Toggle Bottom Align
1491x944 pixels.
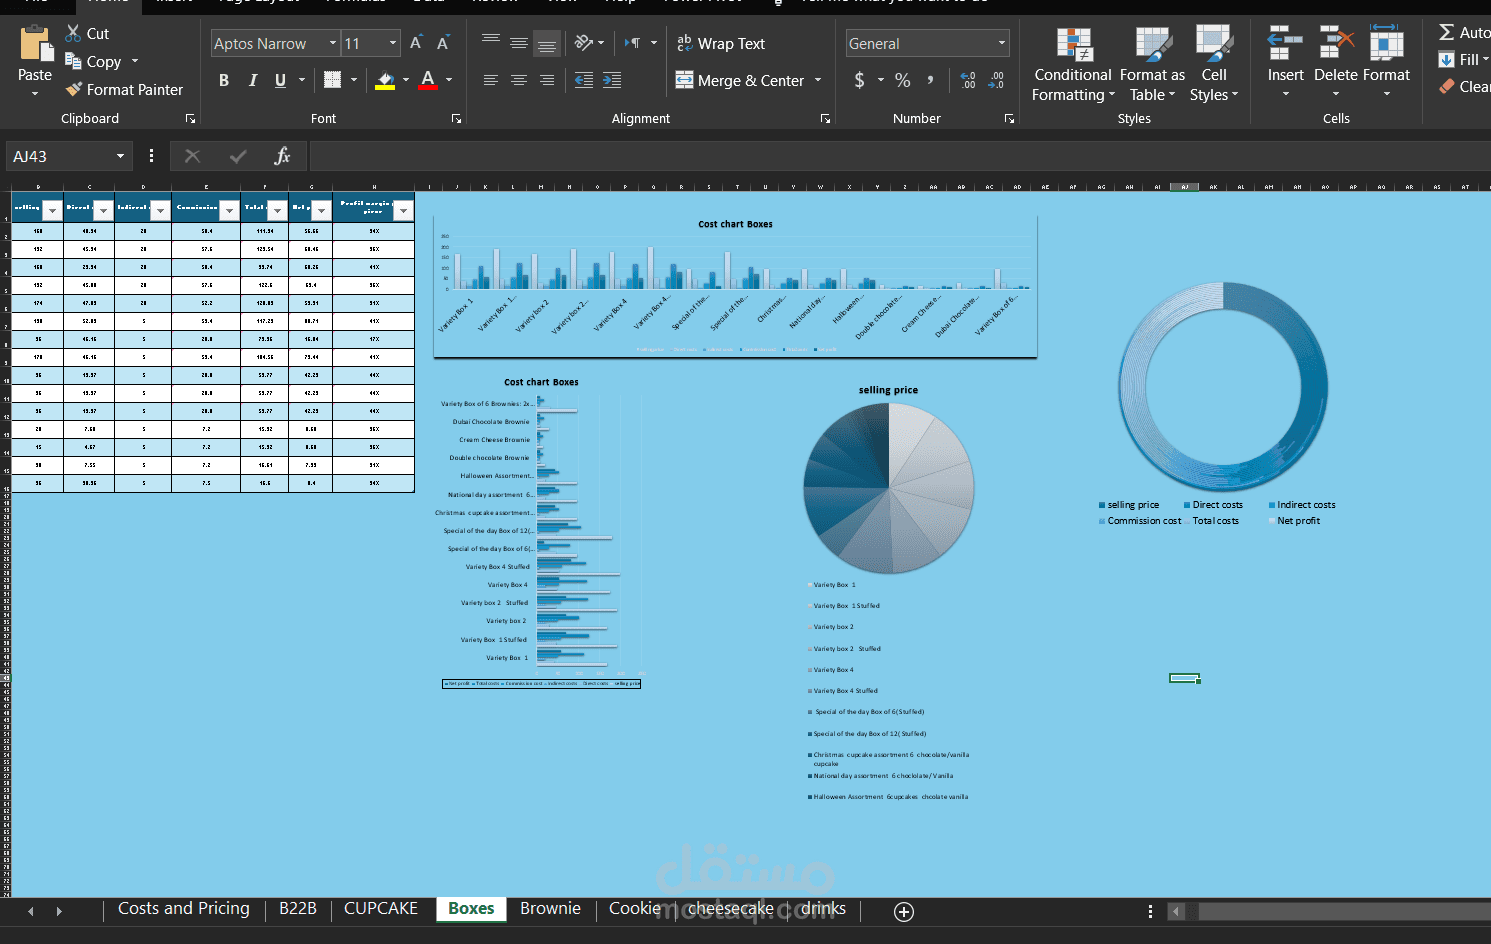546,43
